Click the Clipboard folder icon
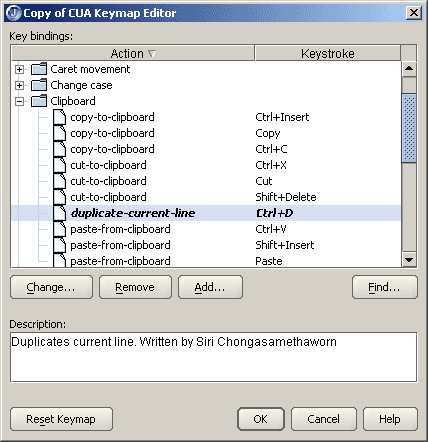This screenshot has width=428, height=442. click(39, 101)
